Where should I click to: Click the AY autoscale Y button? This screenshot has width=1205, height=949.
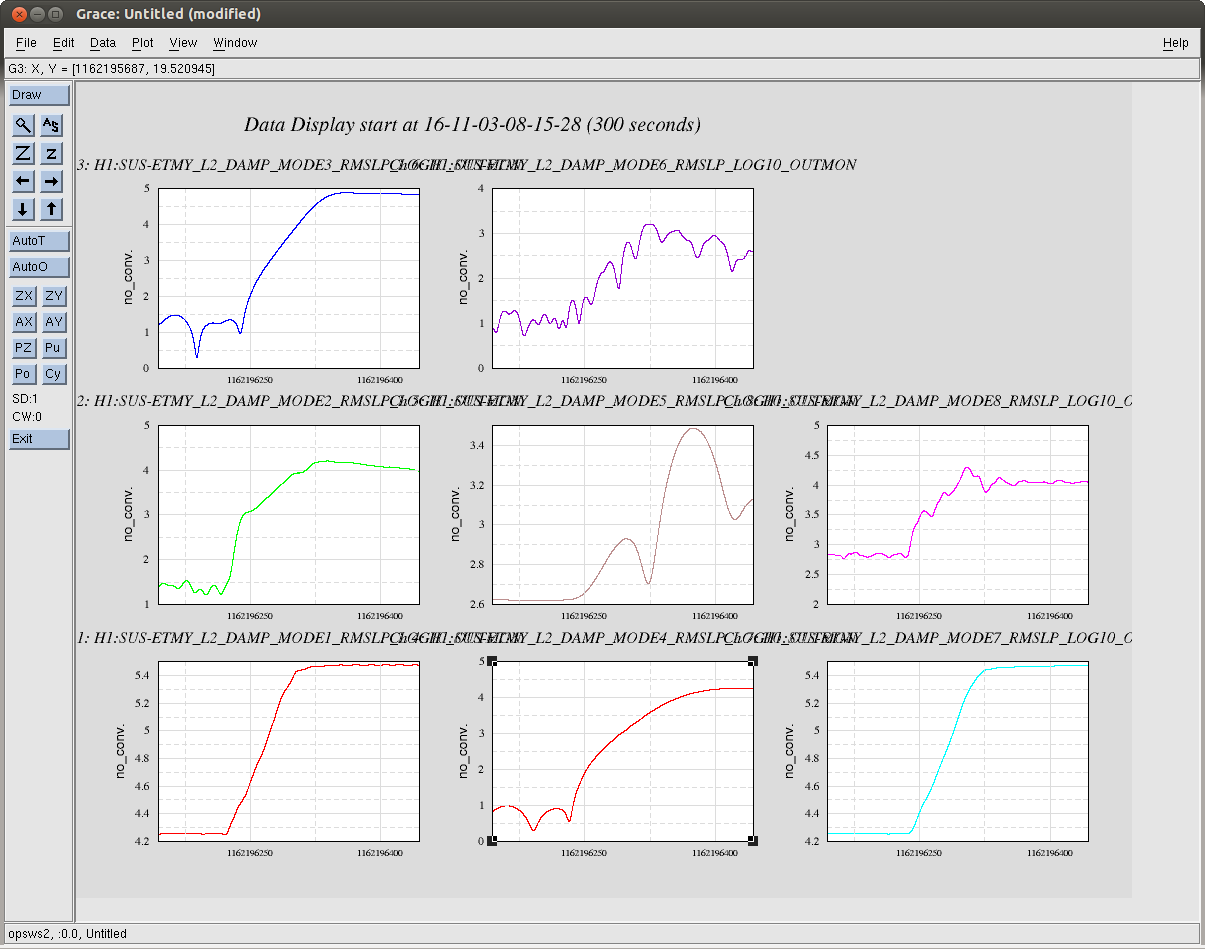[54, 322]
